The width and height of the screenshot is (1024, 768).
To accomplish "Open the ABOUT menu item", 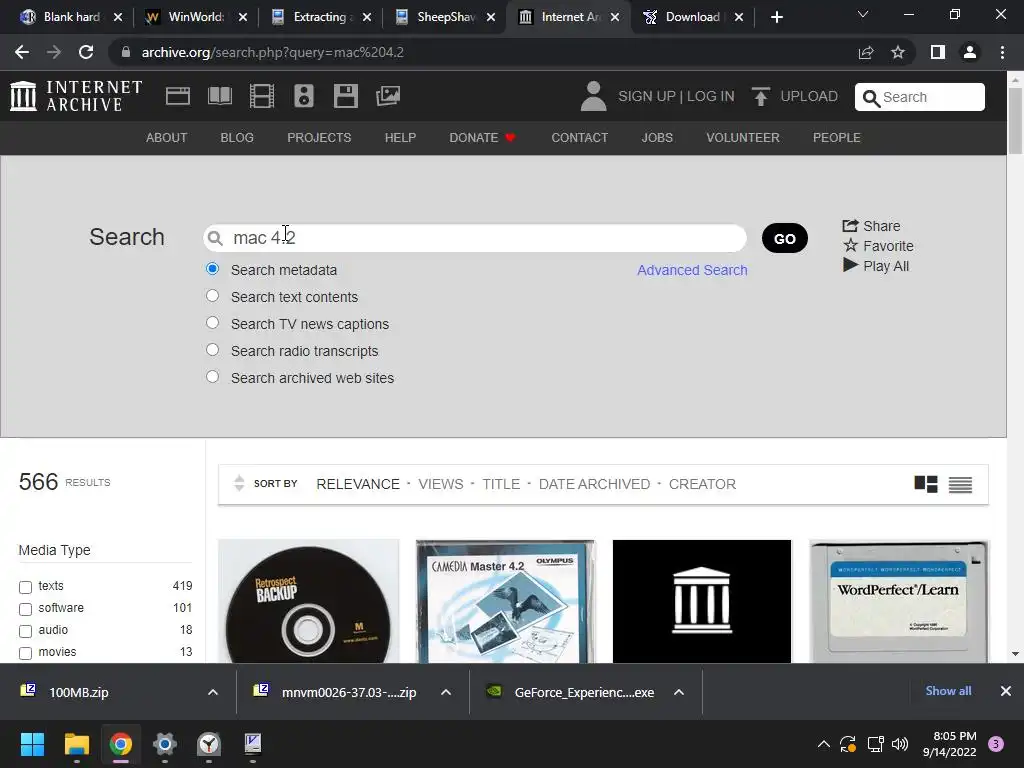I will (x=167, y=138).
